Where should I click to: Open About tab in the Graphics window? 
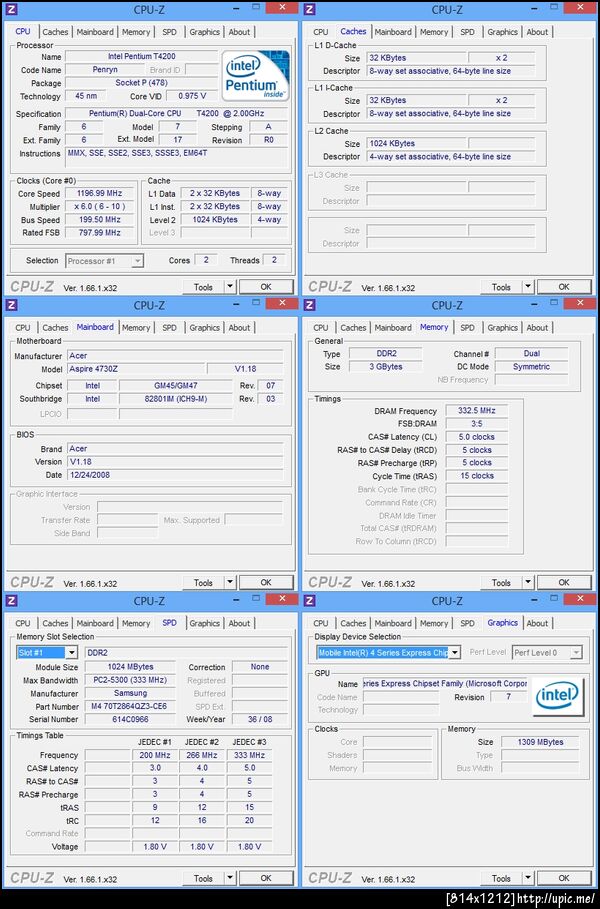tap(537, 624)
